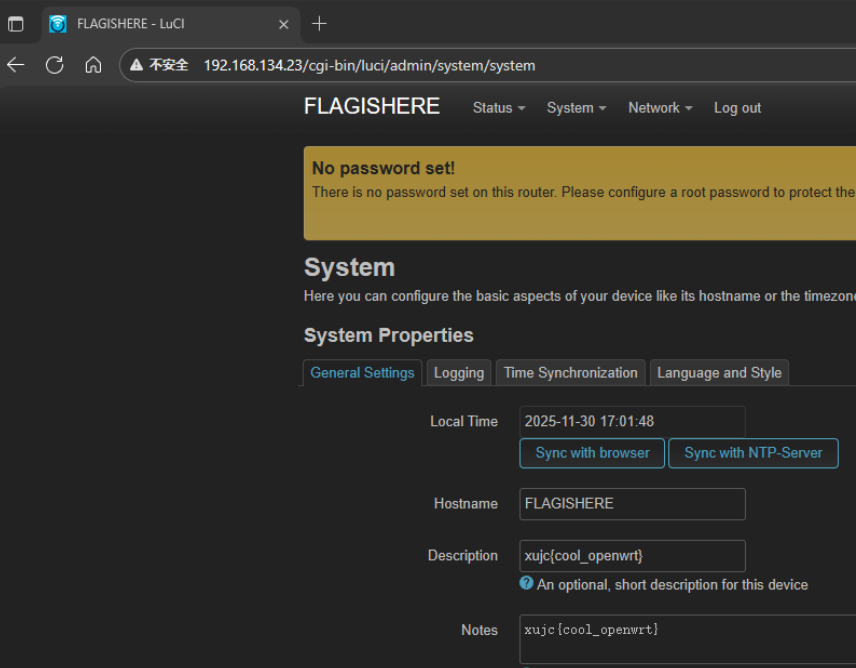Reload the page with refresh icon

point(55,65)
